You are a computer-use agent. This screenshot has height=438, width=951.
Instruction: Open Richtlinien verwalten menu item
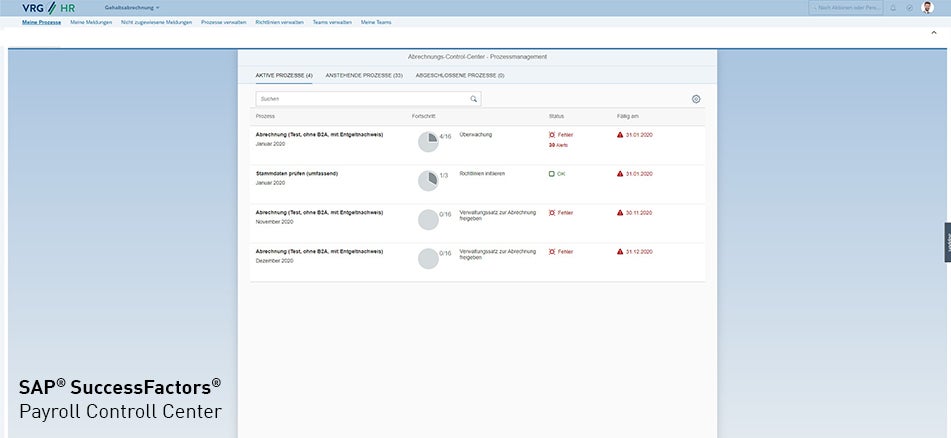(279, 21)
